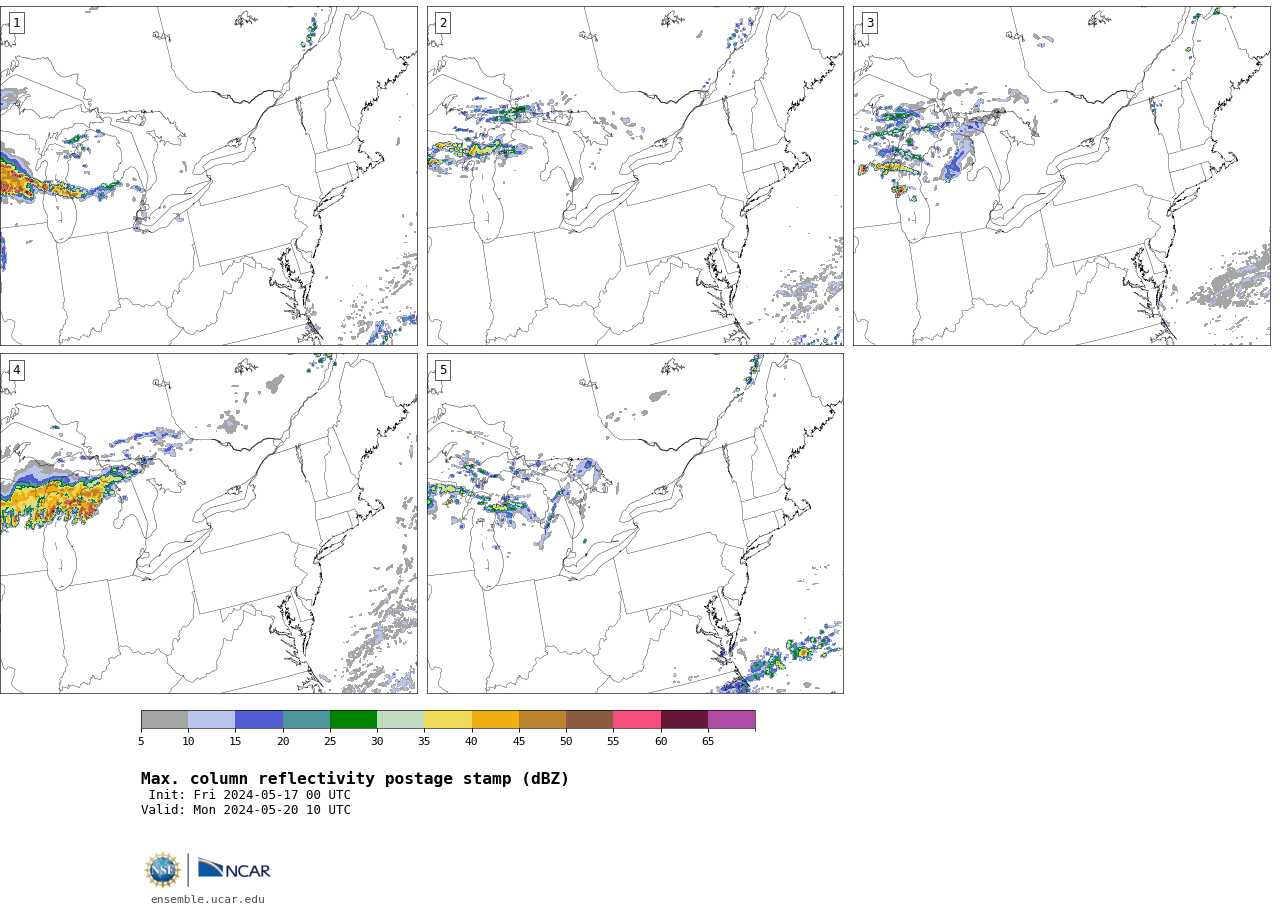1280x910 pixels.
Task: Open postage stamp map member 3
Action: (1062, 176)
